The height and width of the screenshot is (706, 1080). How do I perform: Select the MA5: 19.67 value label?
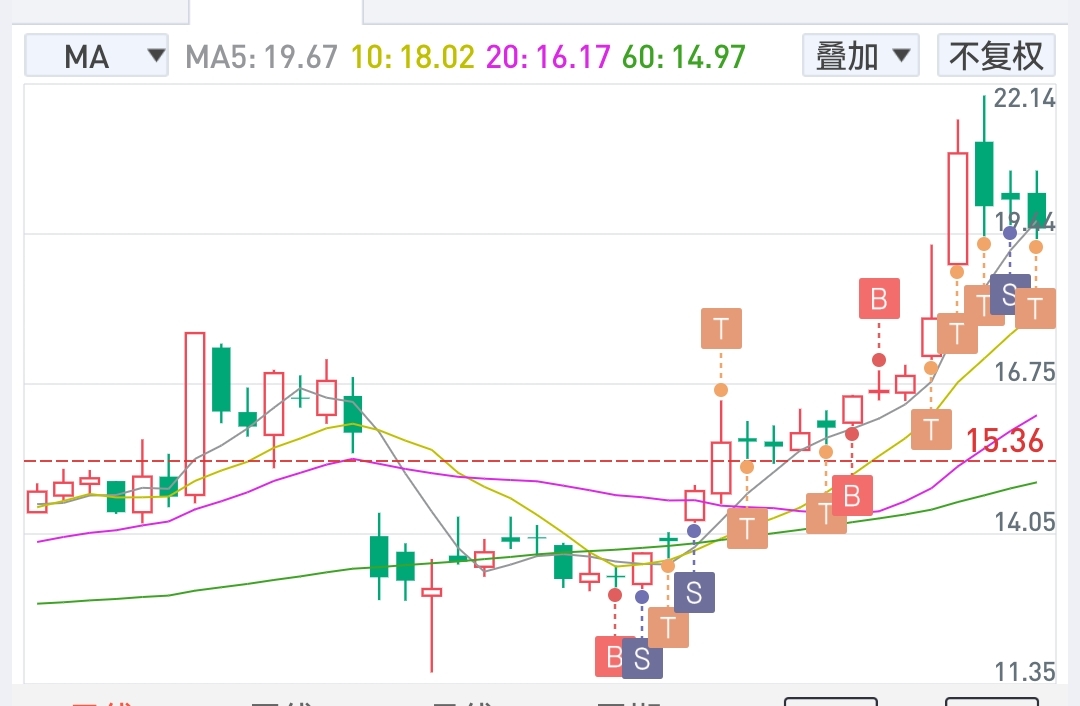click(262, 57)
